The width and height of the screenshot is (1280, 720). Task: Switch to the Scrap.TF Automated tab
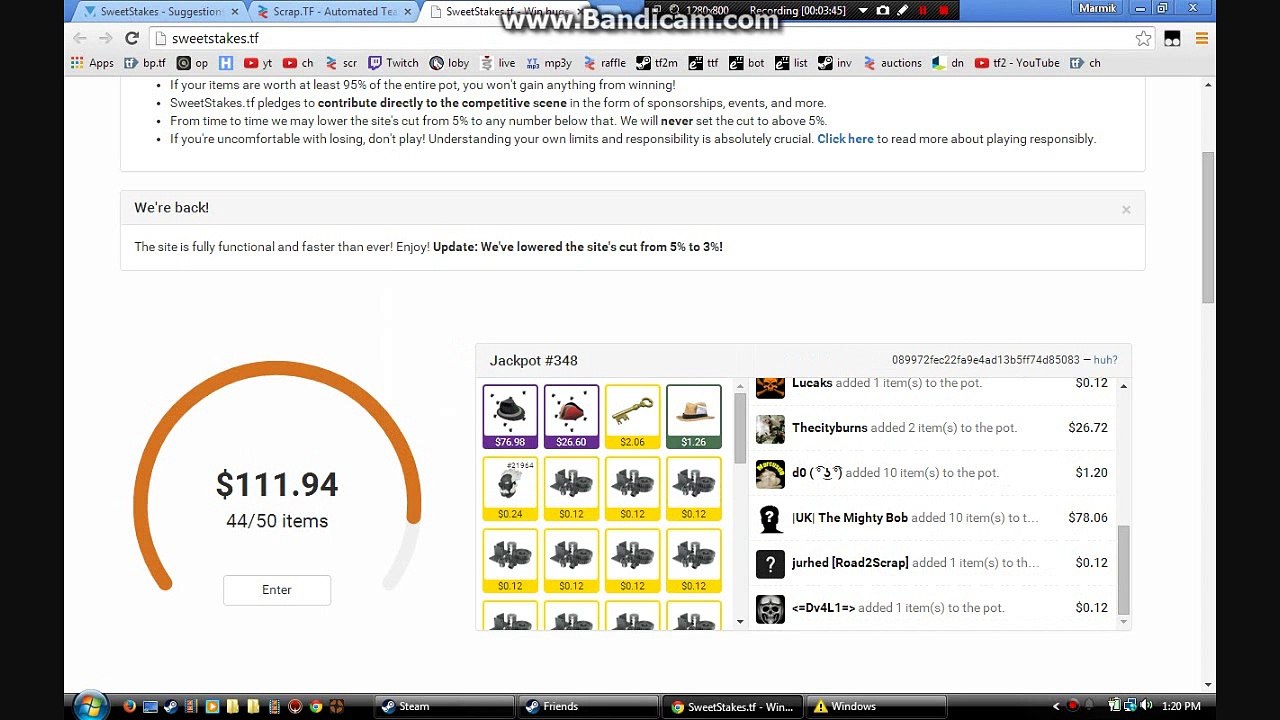(x=334, y=12)
